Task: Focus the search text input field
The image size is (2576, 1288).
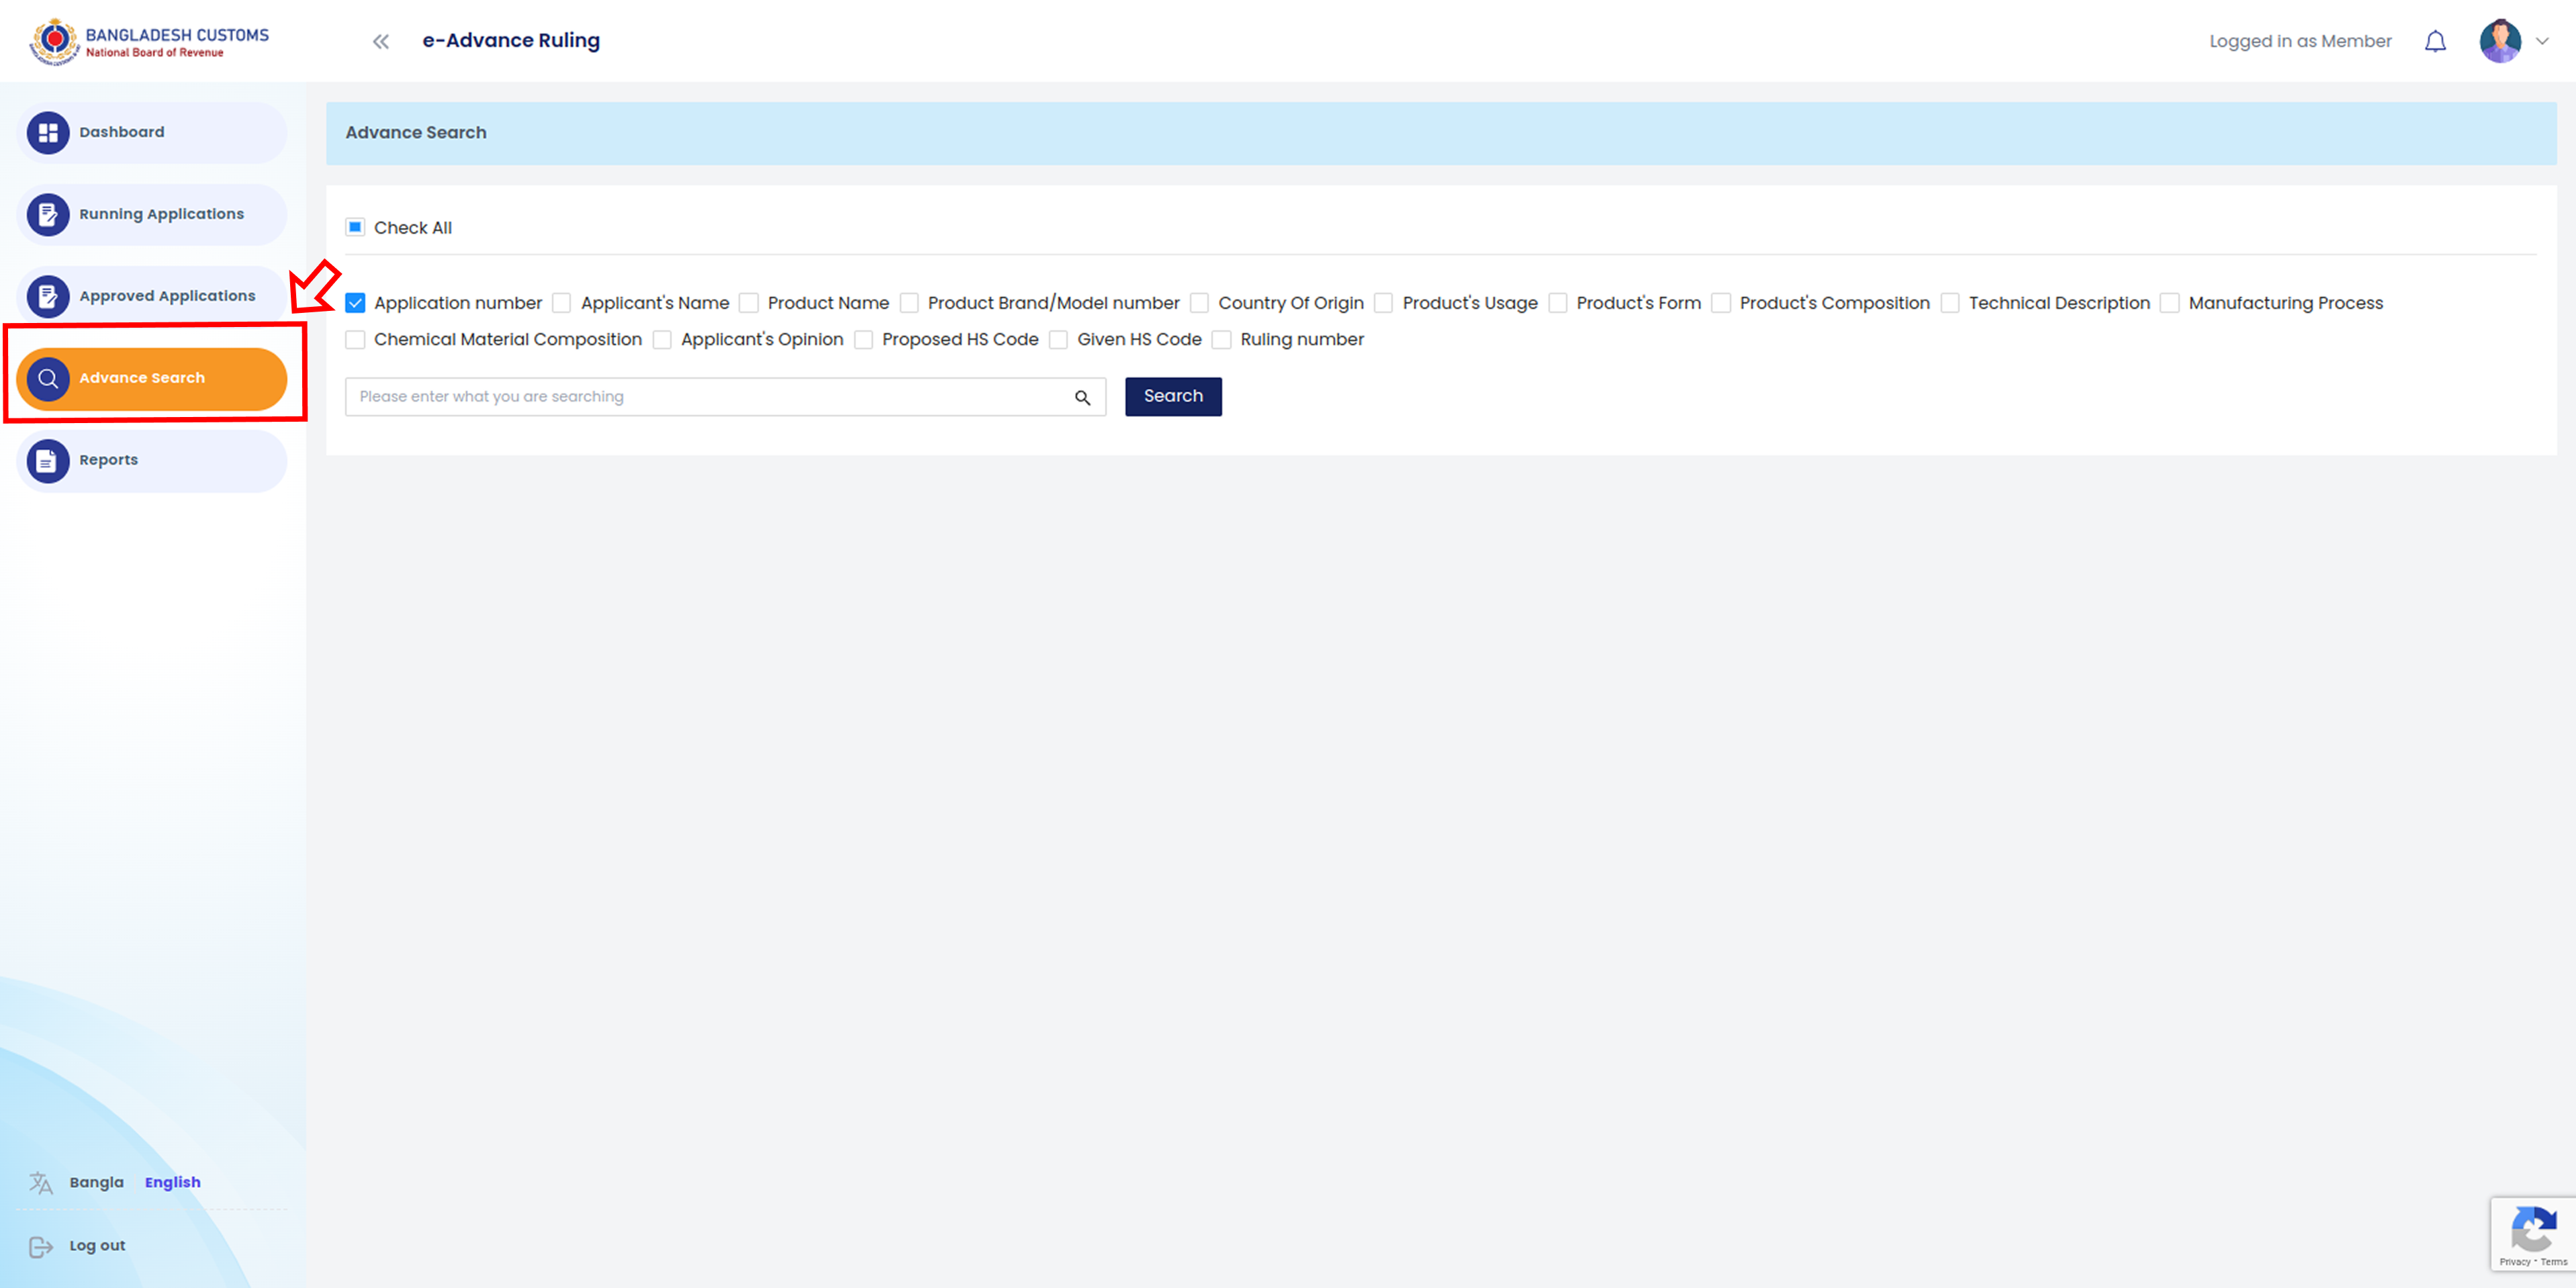Action: coord(725,397)
